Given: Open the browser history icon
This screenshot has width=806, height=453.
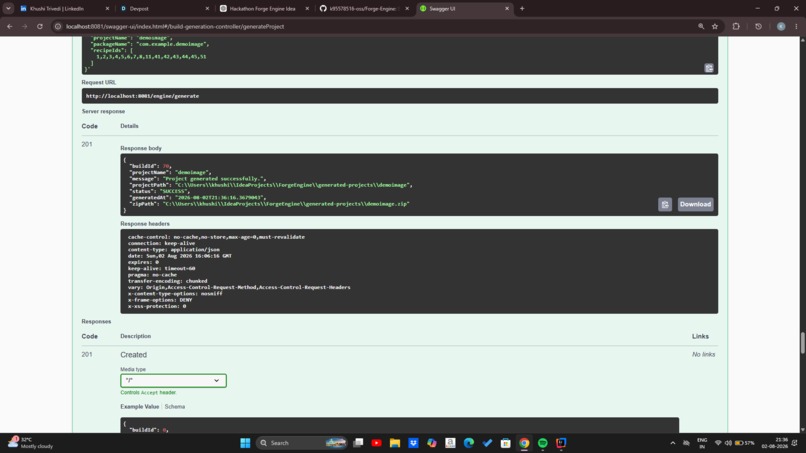Looking at the screenshot, I should 758,26.
